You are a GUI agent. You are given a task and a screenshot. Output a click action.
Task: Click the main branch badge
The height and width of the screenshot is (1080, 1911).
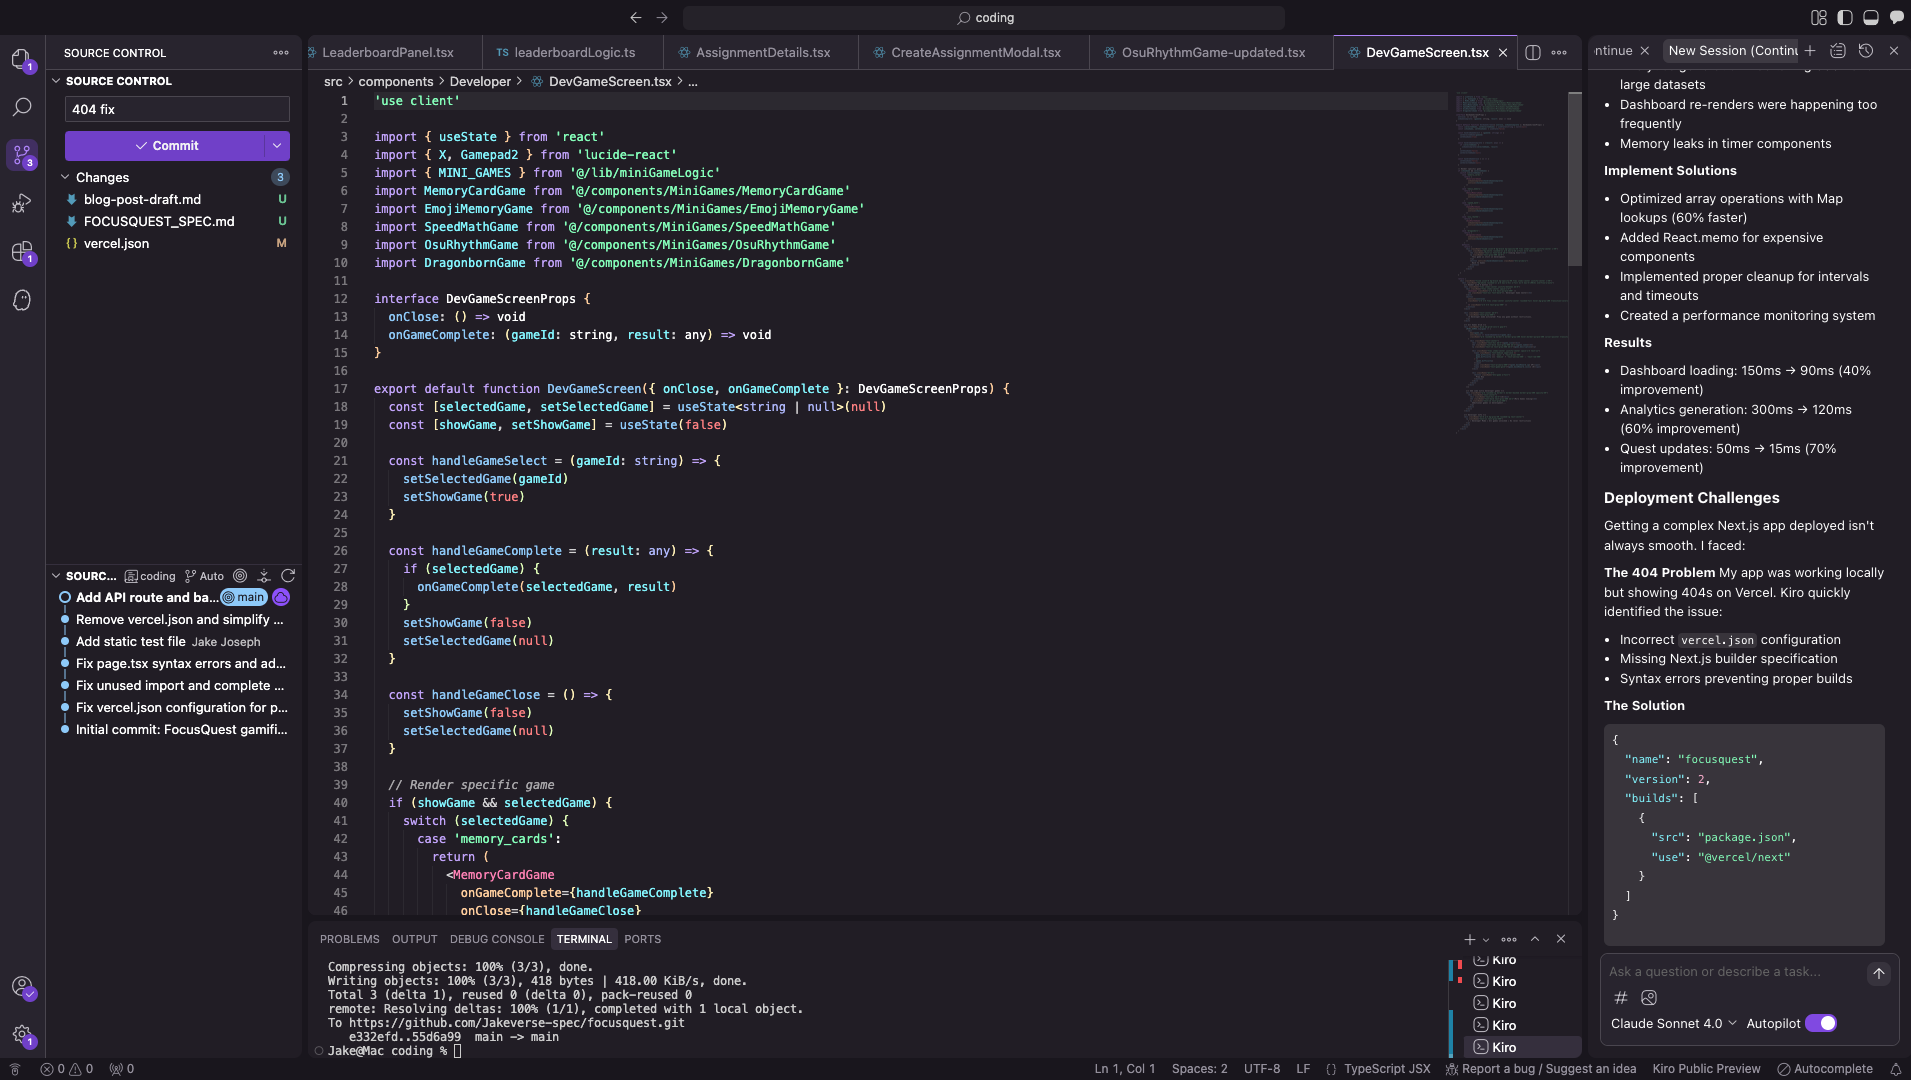click(x=244, y=598)
